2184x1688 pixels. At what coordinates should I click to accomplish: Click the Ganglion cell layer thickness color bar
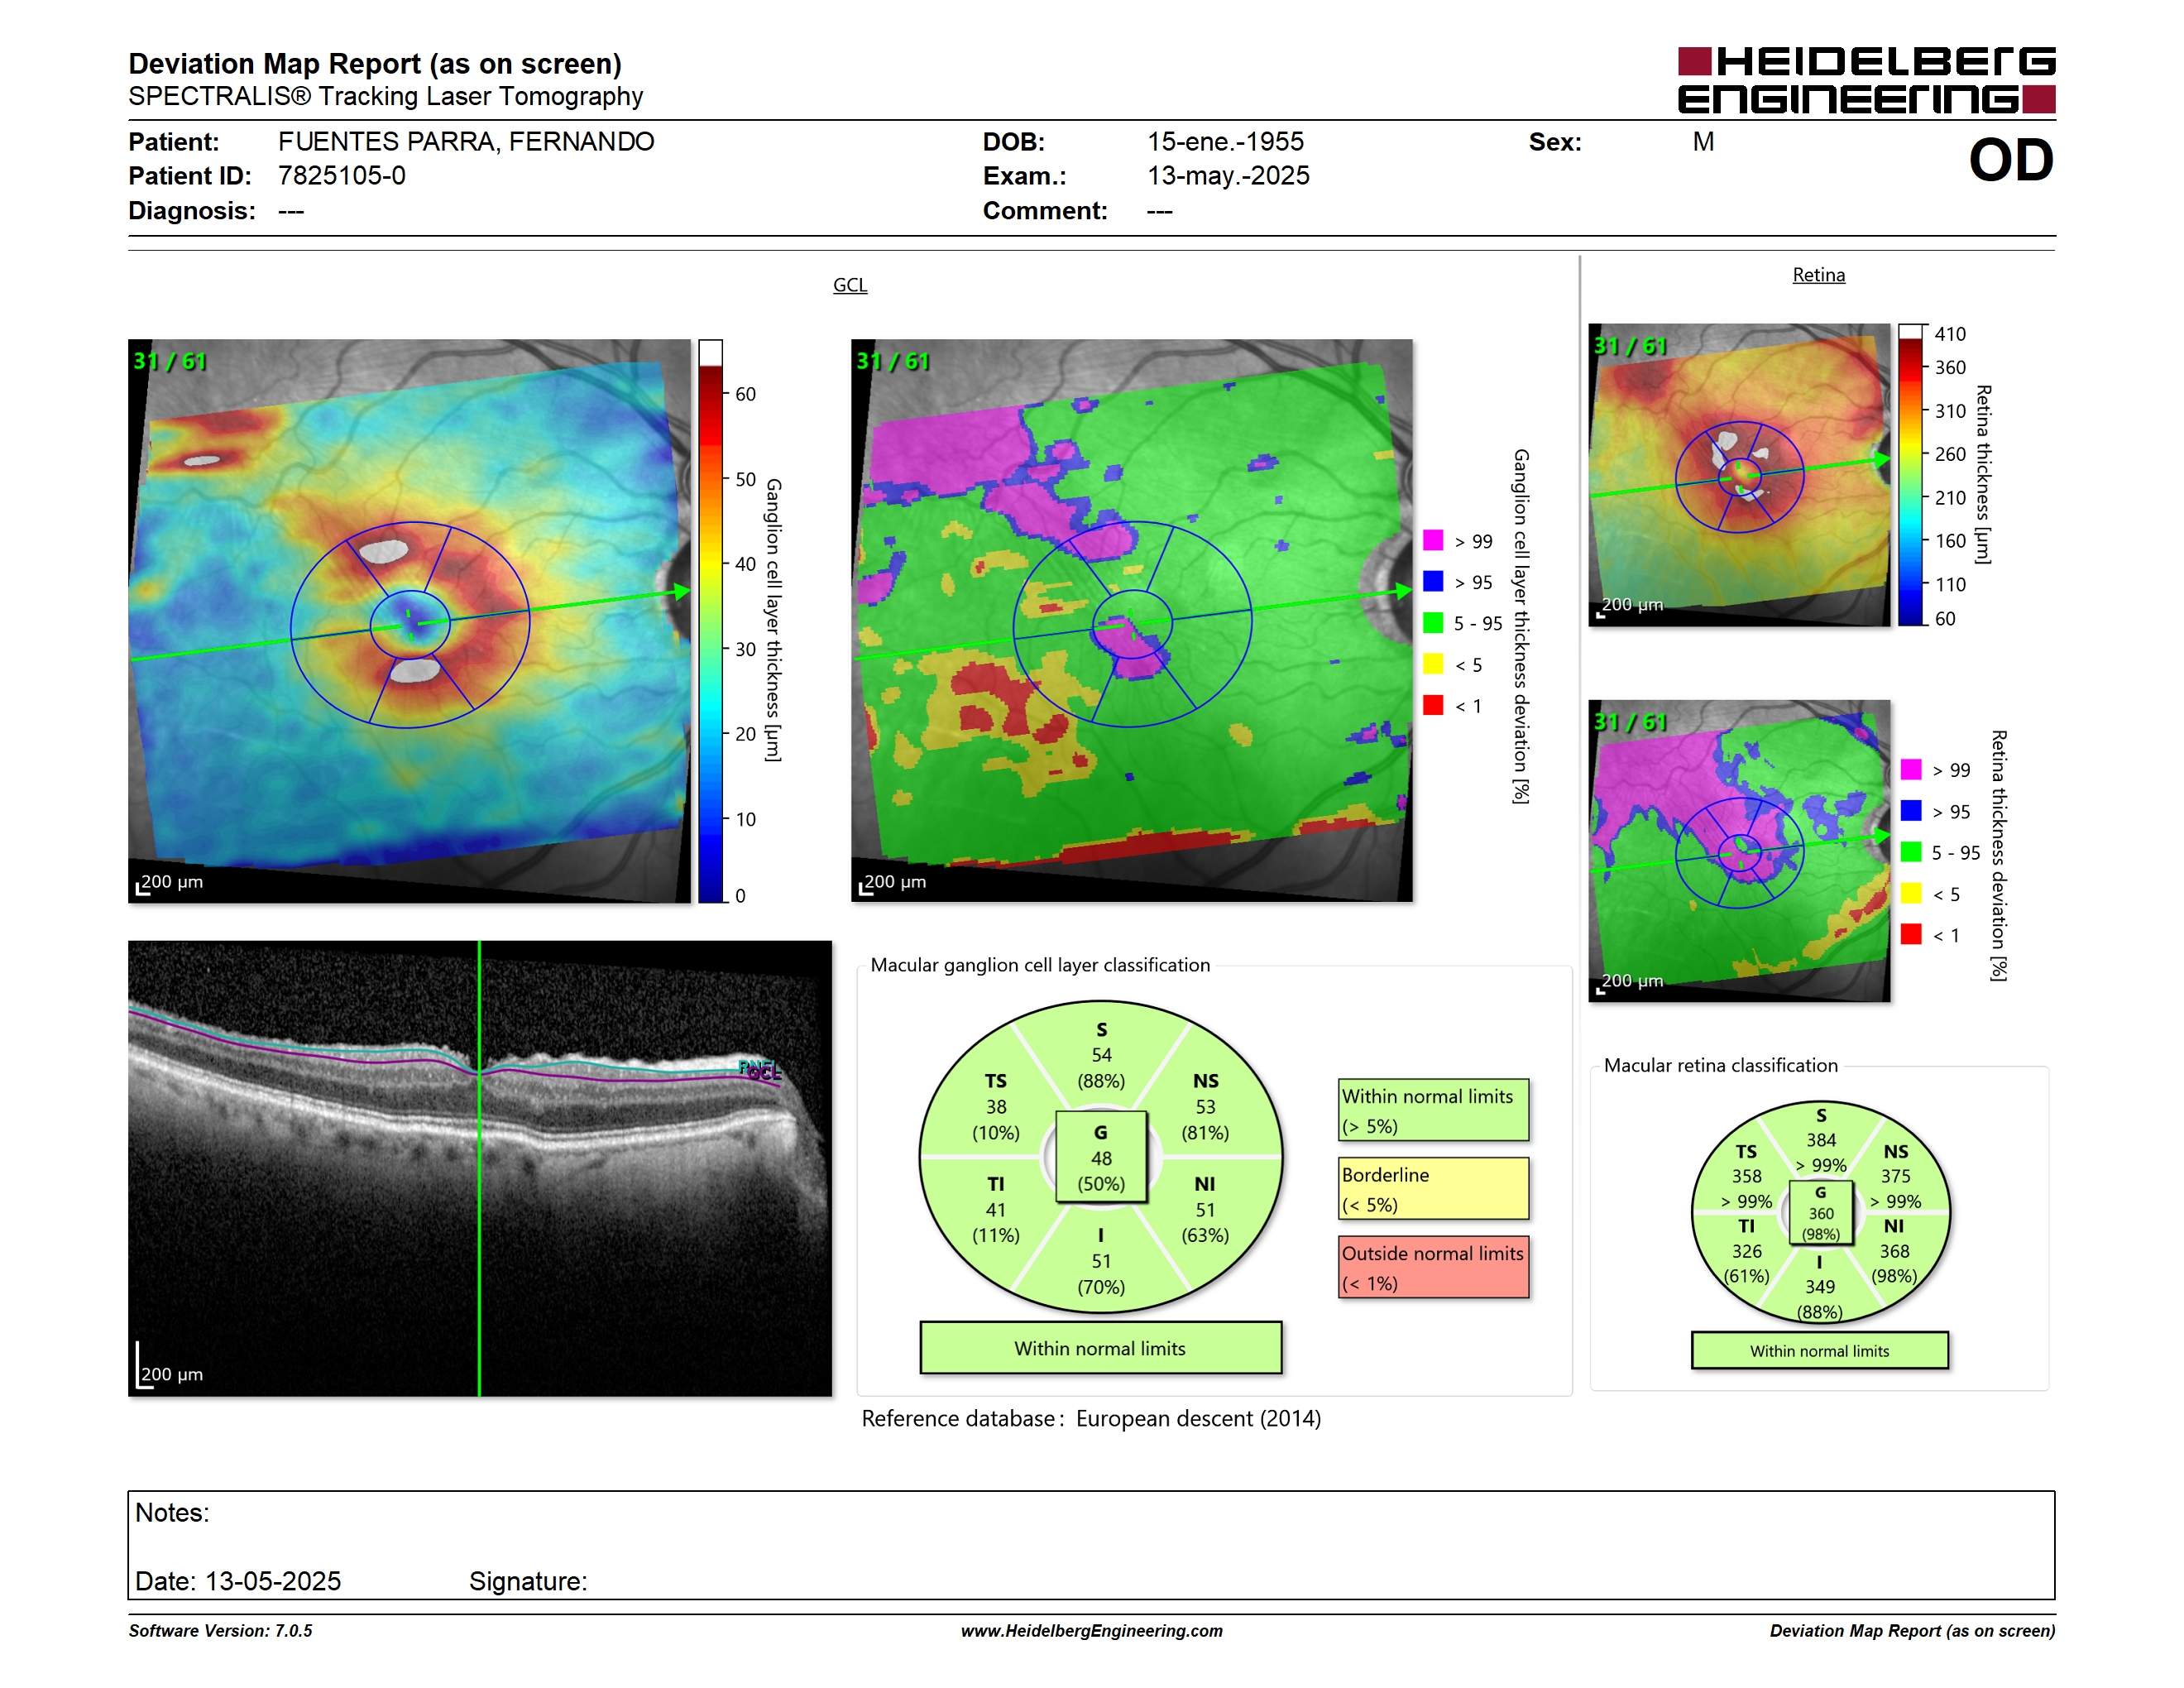coord(710,621)
